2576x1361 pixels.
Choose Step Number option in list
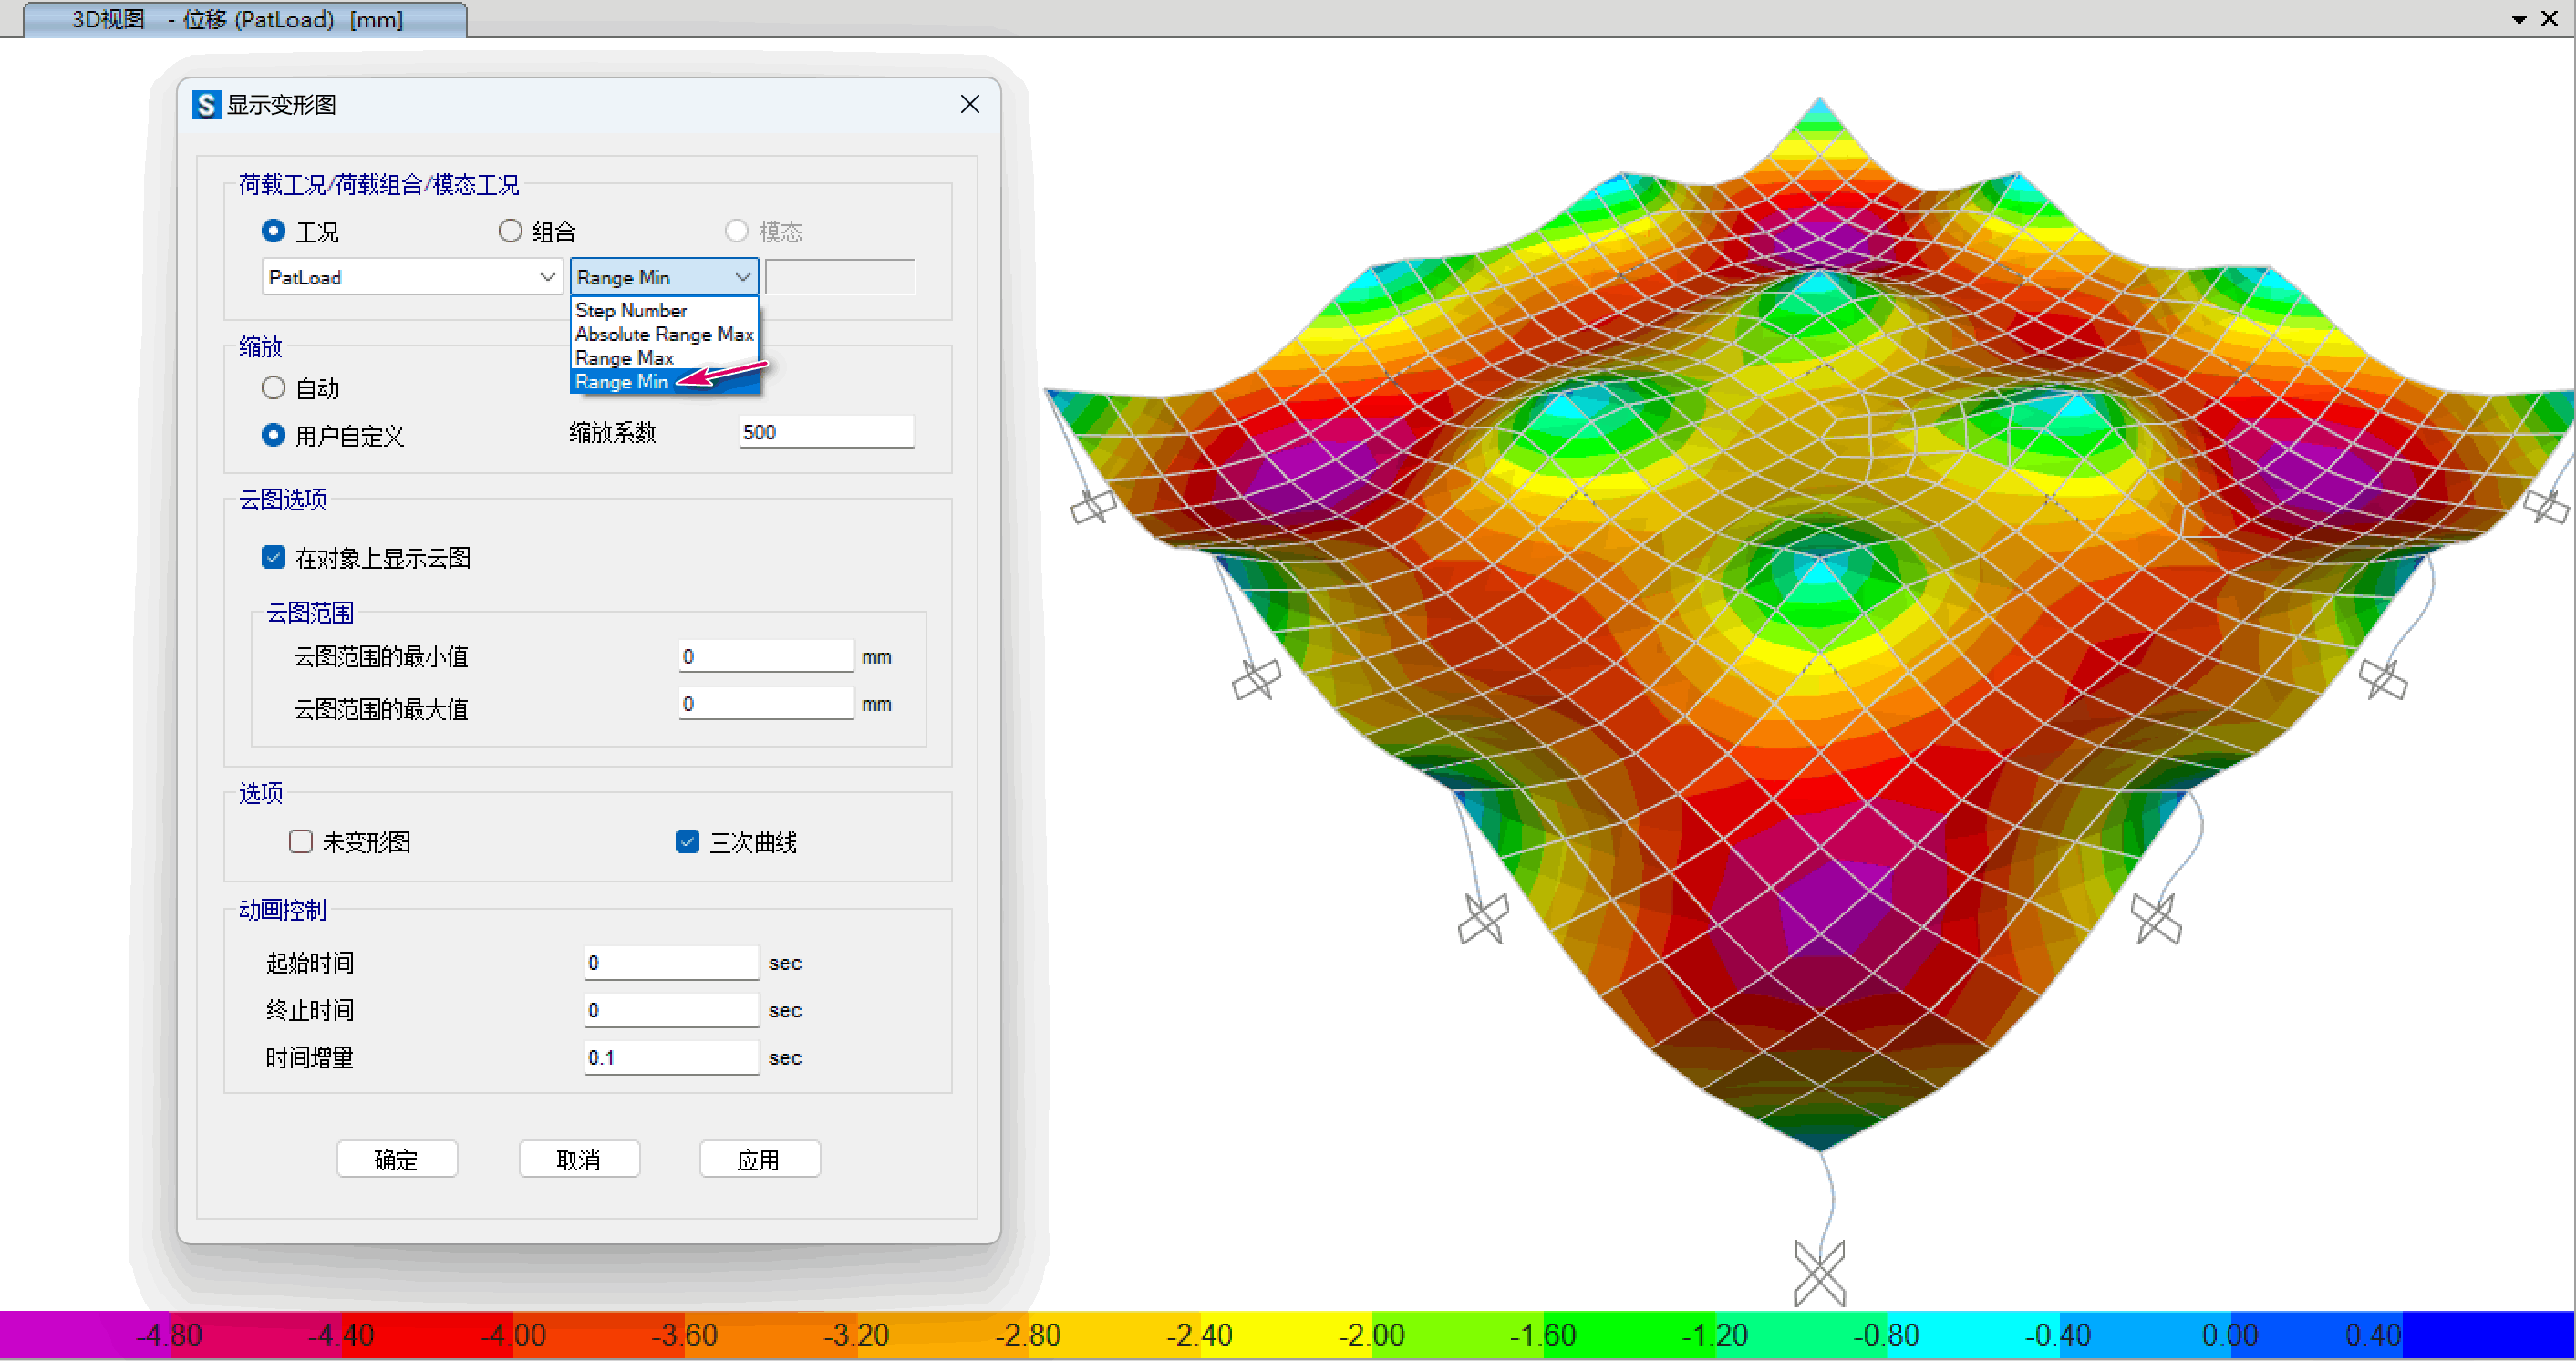[631, 310]
